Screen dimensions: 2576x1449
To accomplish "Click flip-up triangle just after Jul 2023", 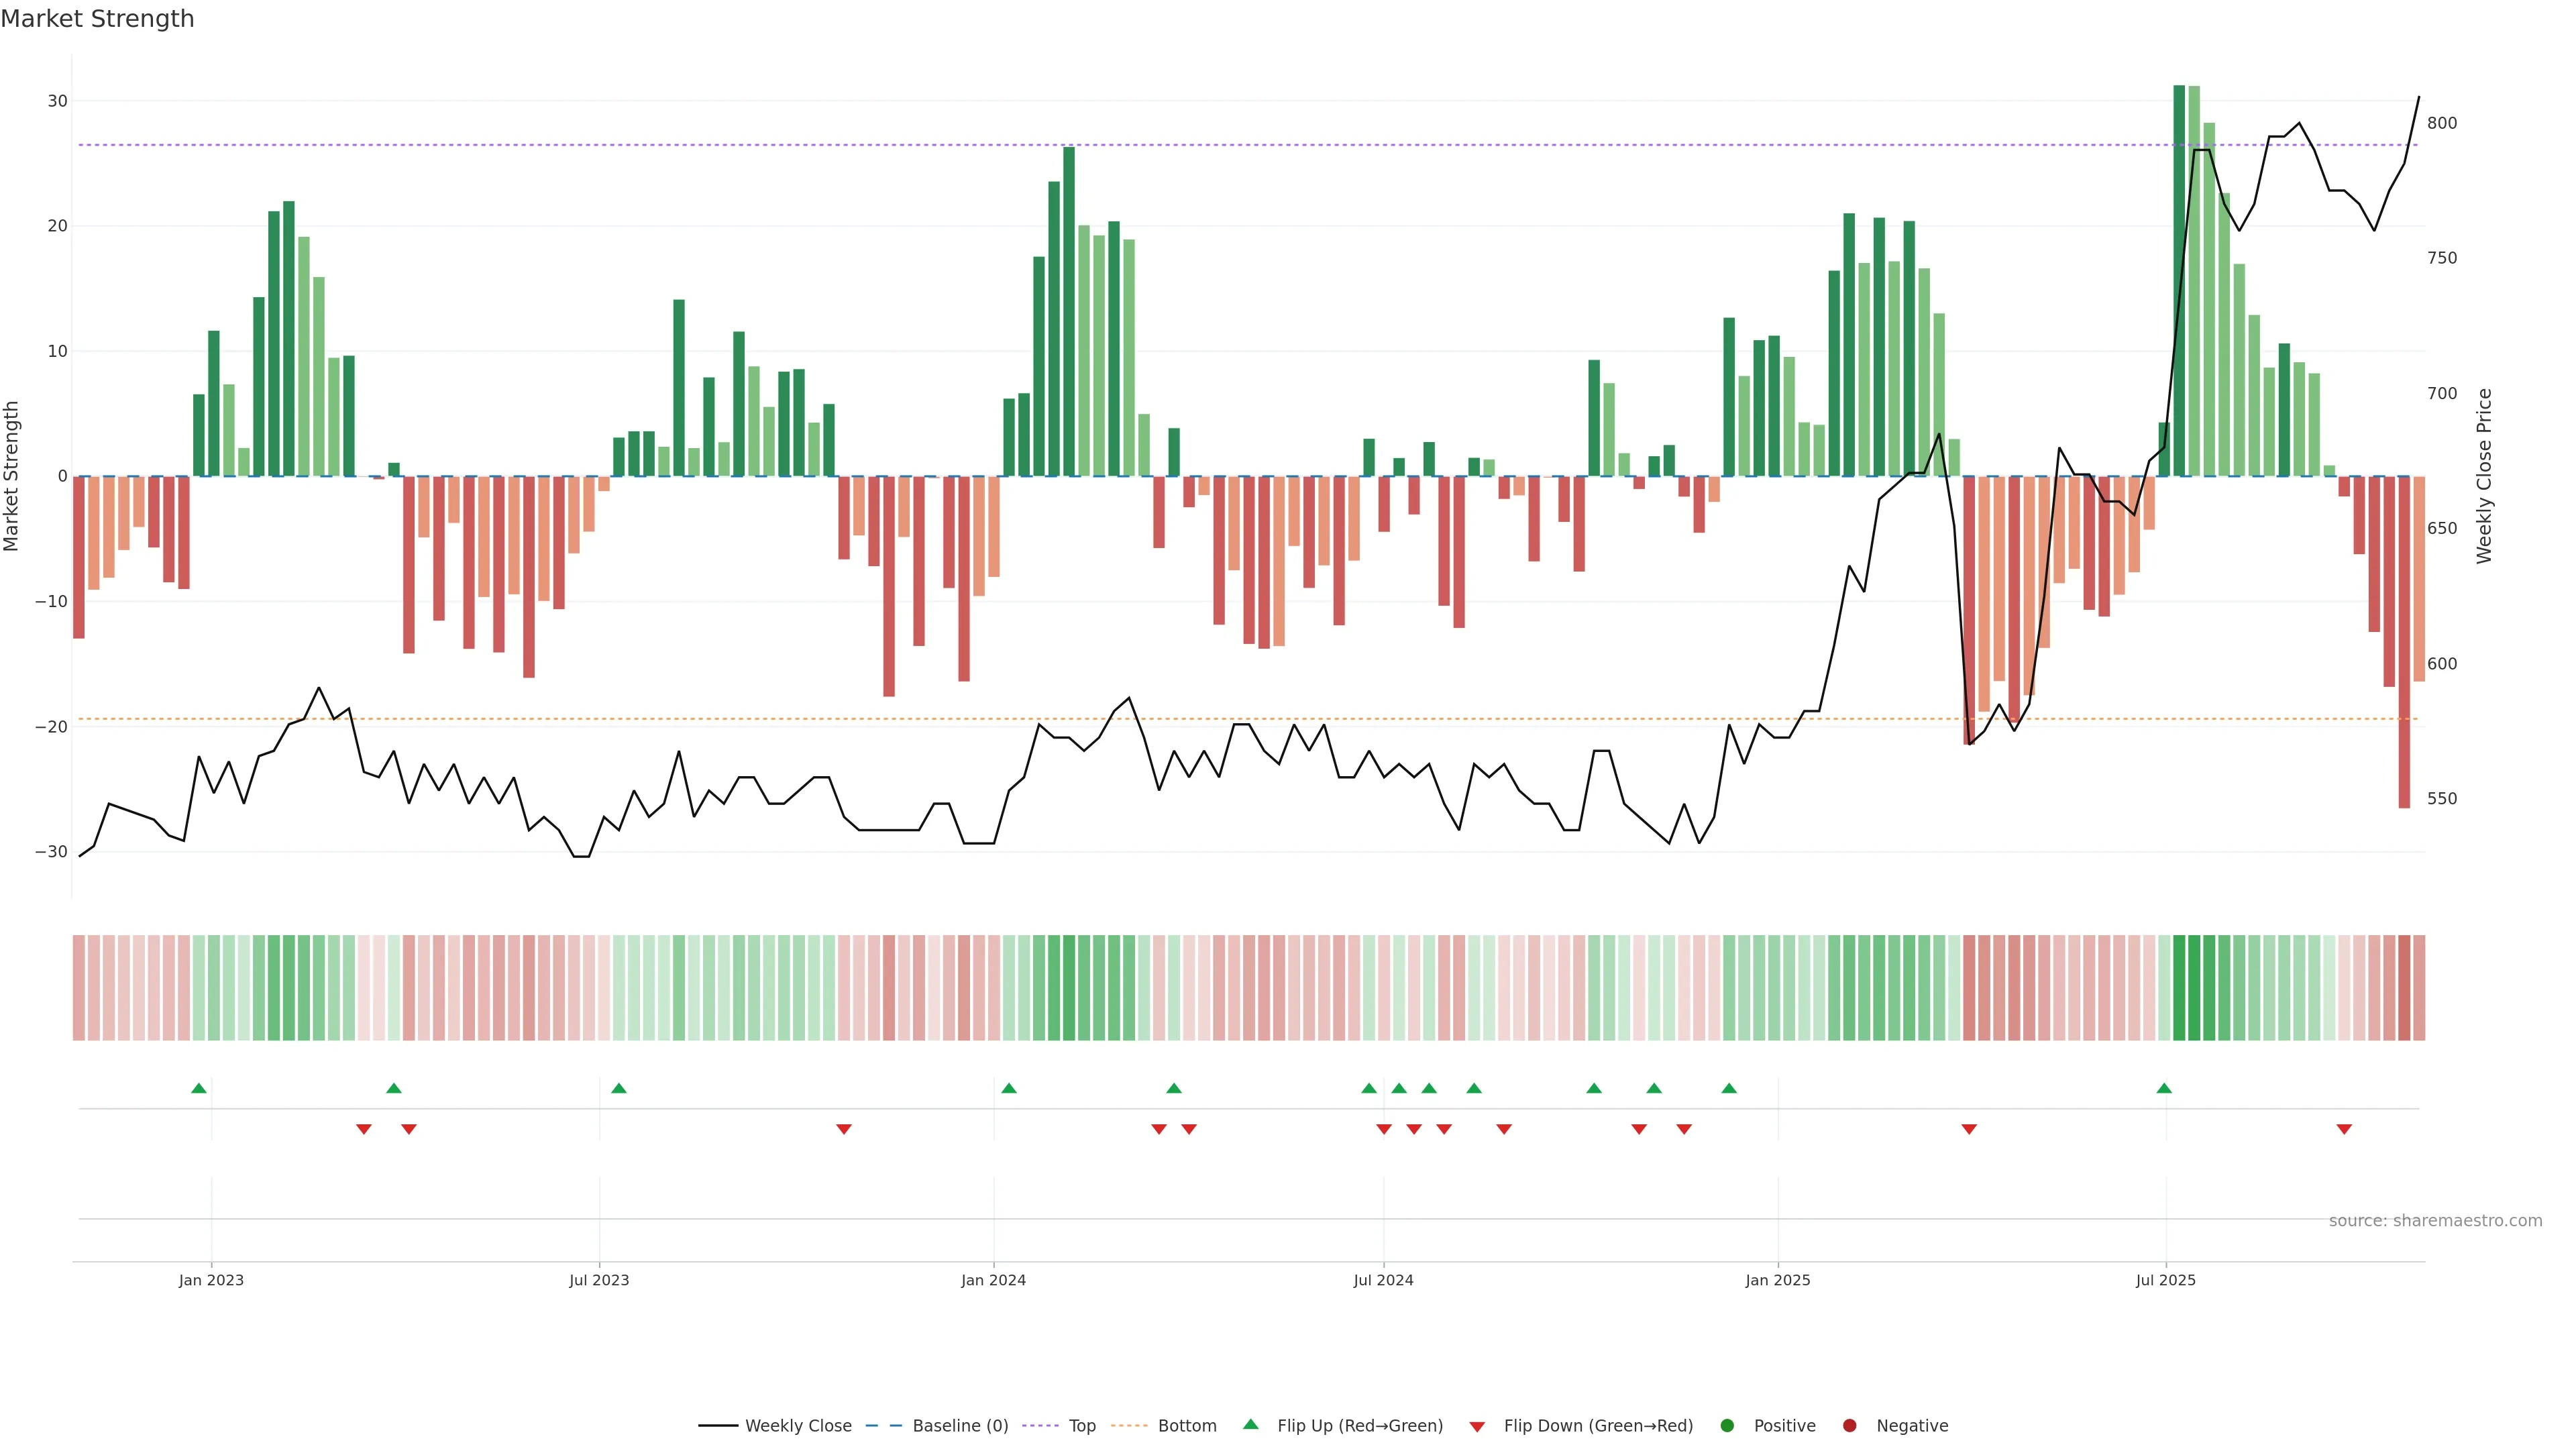I will point(619,1088).
